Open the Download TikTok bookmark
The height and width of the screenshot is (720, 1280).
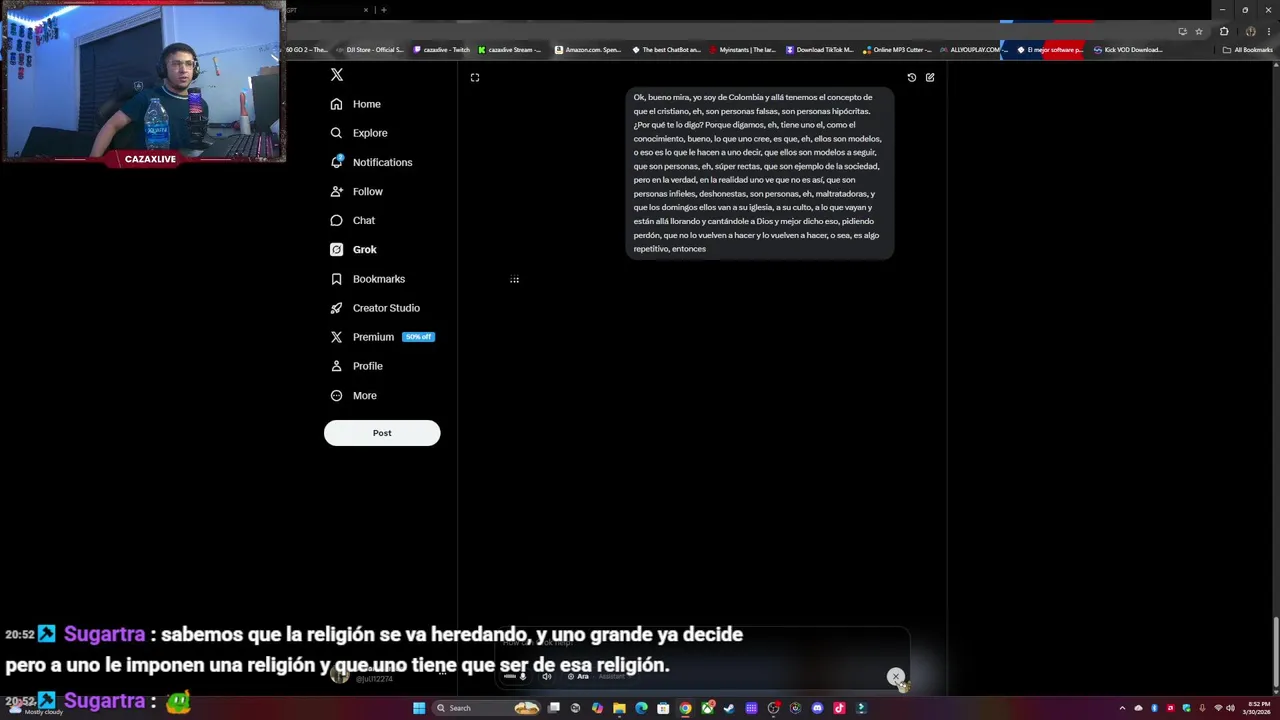pos(820,50)
